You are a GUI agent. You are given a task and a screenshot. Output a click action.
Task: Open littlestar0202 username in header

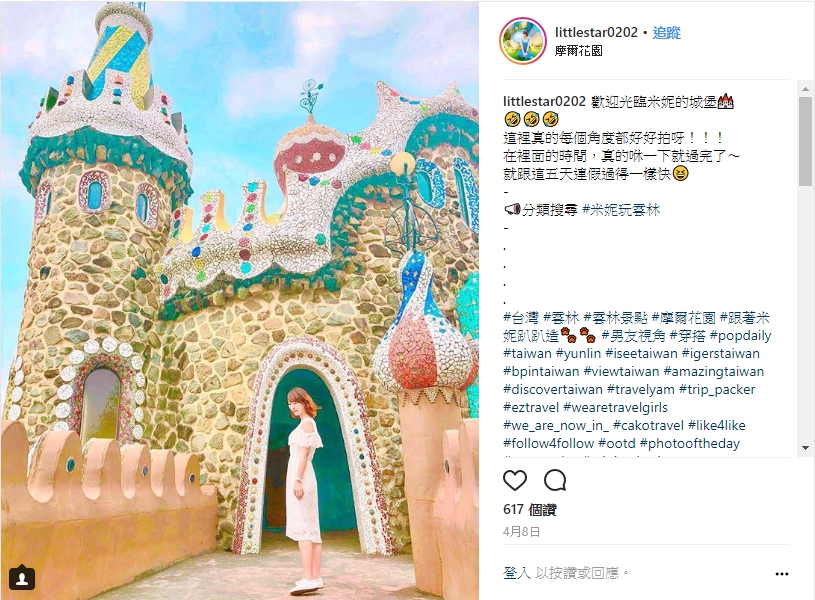tap(596, 32)
